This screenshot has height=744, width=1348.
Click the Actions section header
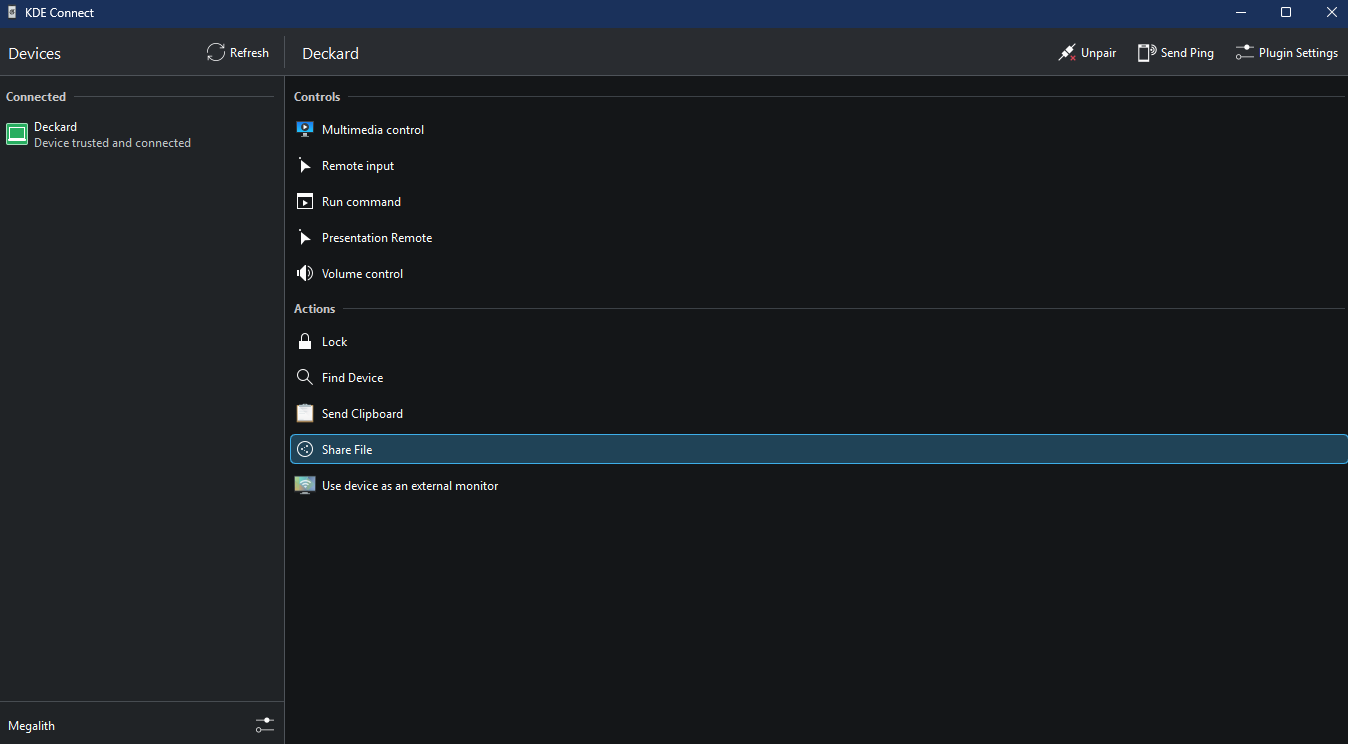pyautogui.click(x=314, y=308)
